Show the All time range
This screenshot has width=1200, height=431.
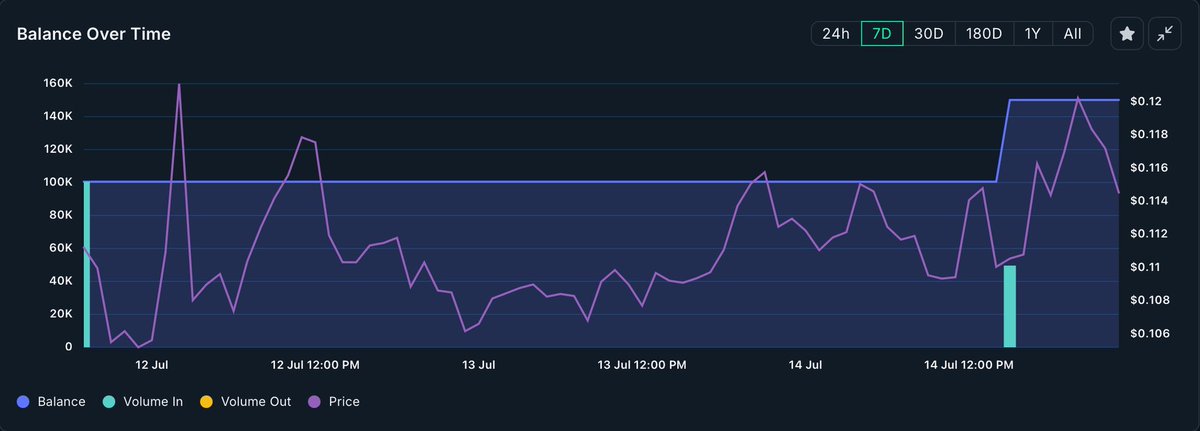pyautogui.click(x=1072, y=34)
